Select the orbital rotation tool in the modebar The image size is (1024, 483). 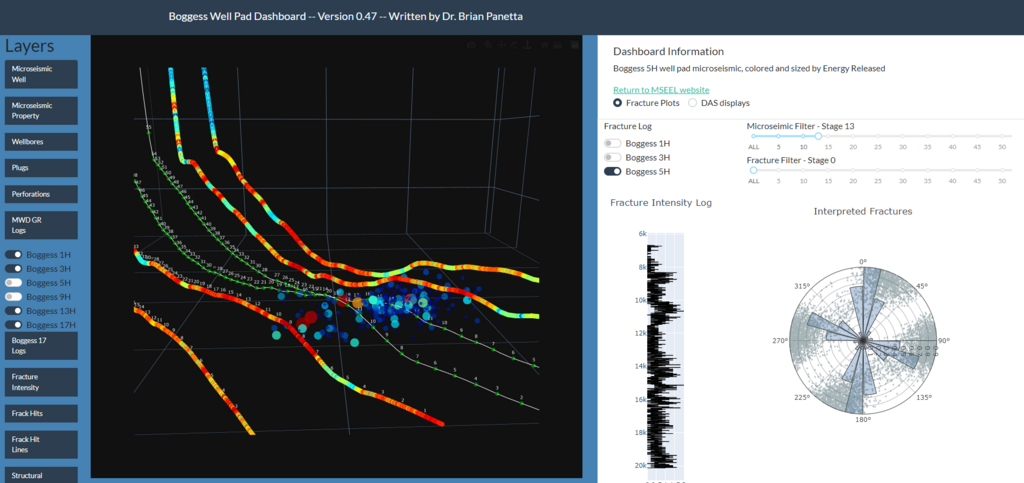[x=515, y=45]
